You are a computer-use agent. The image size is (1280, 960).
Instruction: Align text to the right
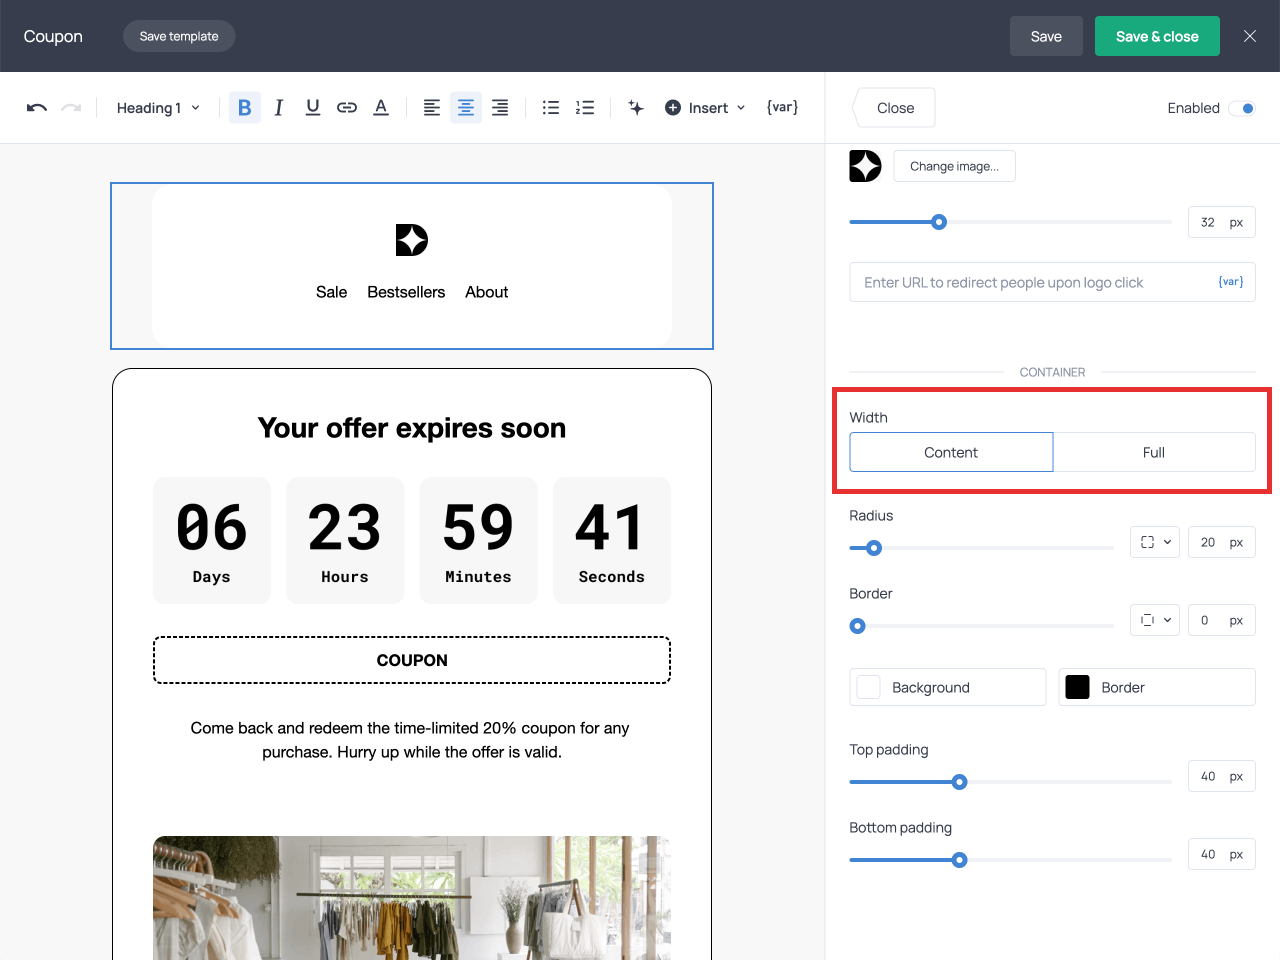(500, 108)
